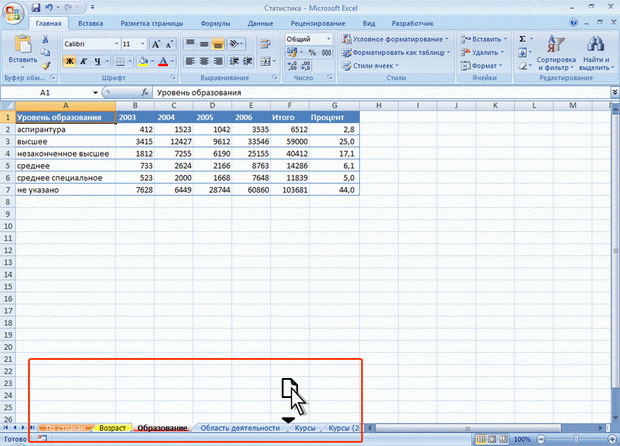This screenshot has height=446, width=620.
Task: Open Условное форматирование dropdown
Action: tap(395, 39)
